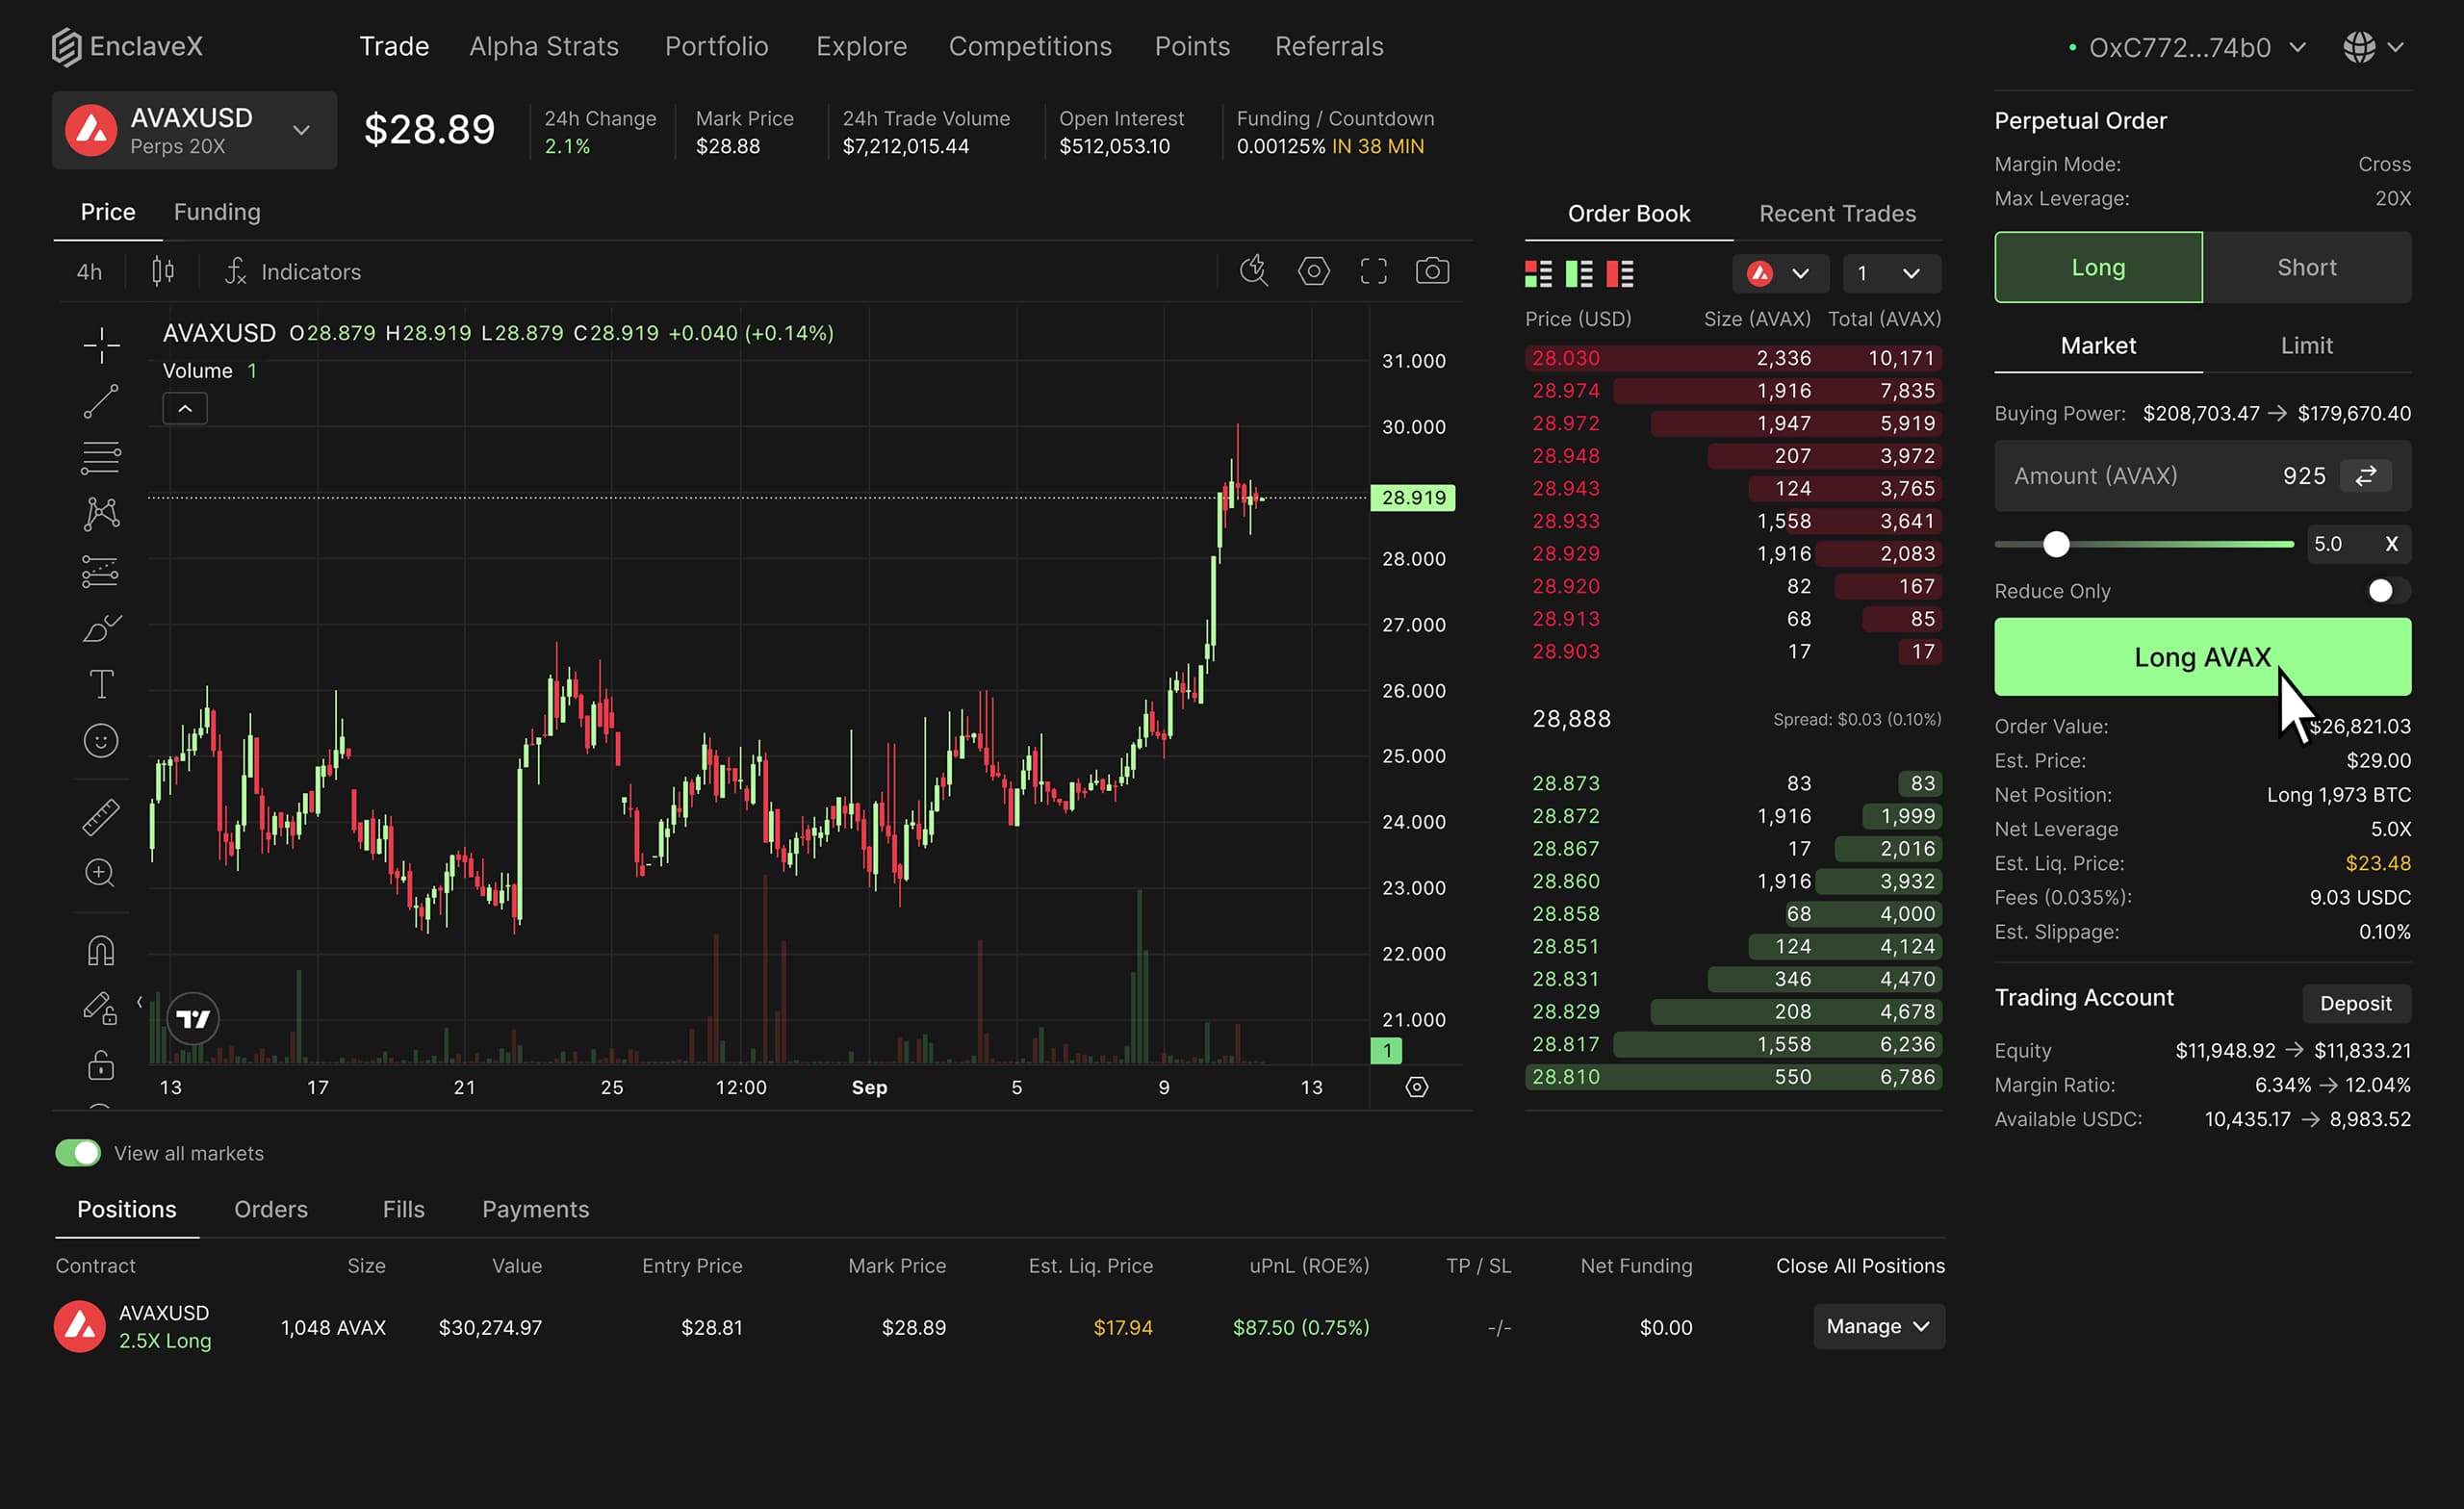Open the Indicators menu
The image size is (2464, 1509).
click(x=293, y=271)
